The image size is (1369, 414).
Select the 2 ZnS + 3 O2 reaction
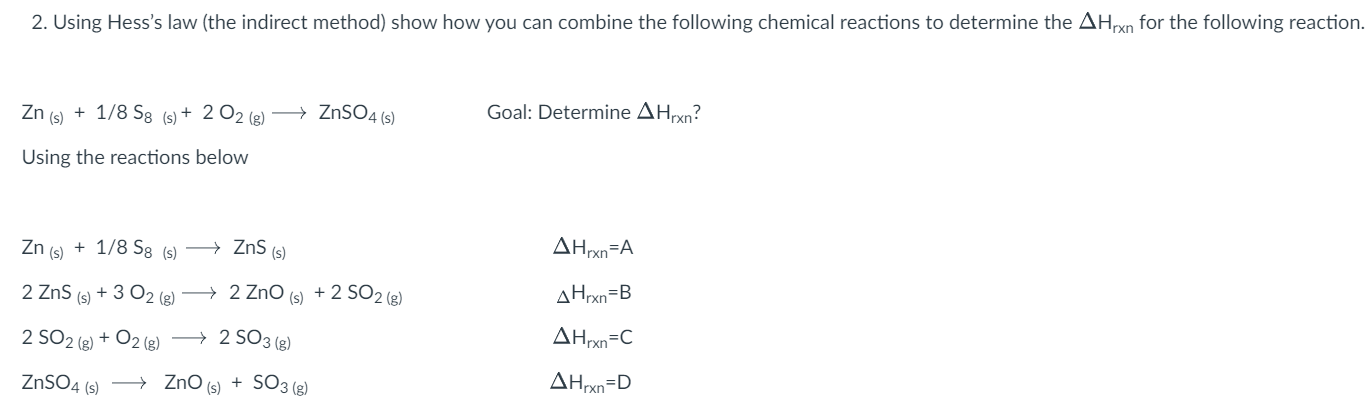coord(212,293)
